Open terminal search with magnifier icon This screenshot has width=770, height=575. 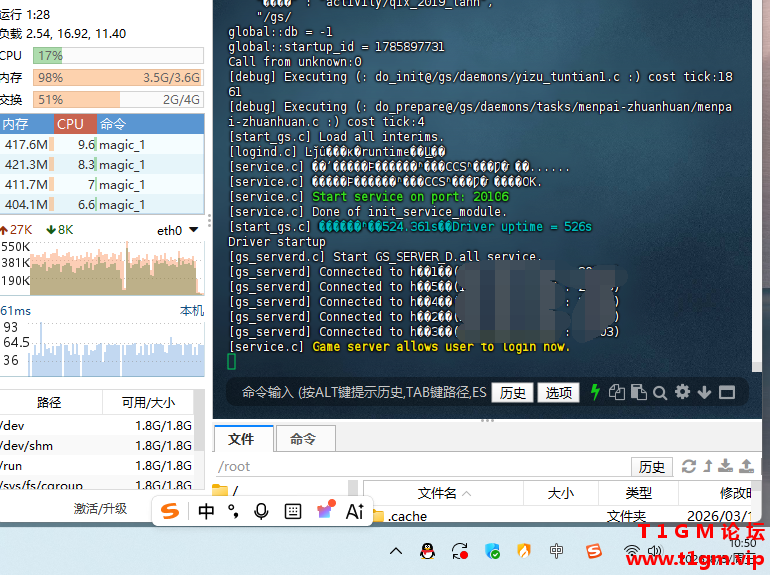pos(660,392)
